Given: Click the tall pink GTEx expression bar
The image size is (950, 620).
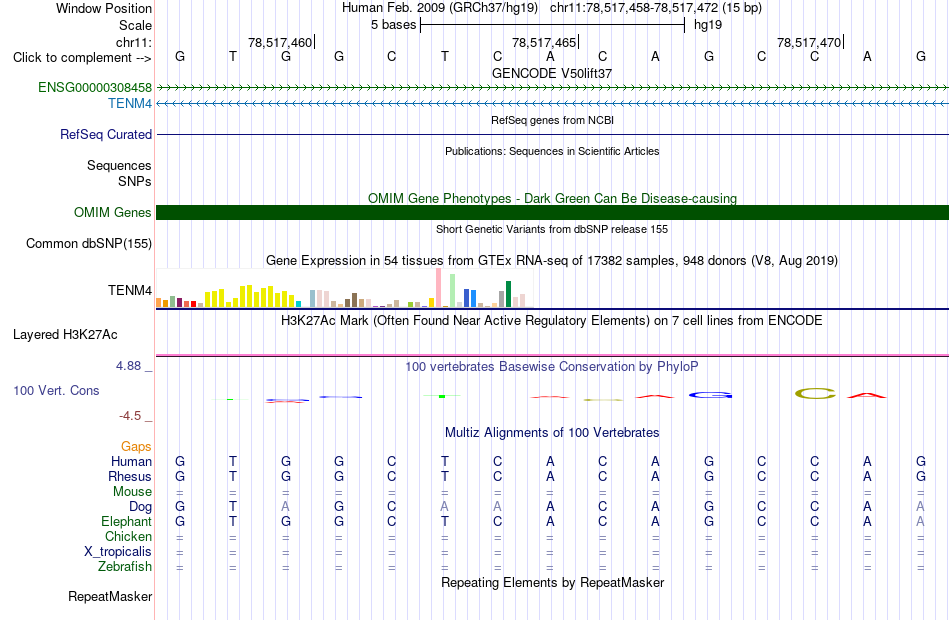Looking at the screenshot, I should point(439,288).
